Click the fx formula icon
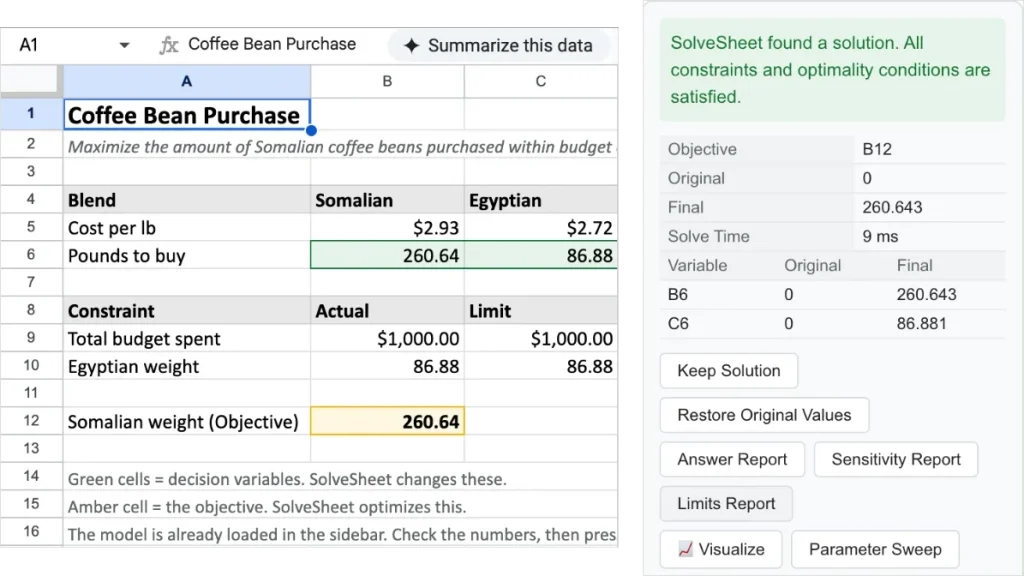The image size is (1024, 576). 168,45
